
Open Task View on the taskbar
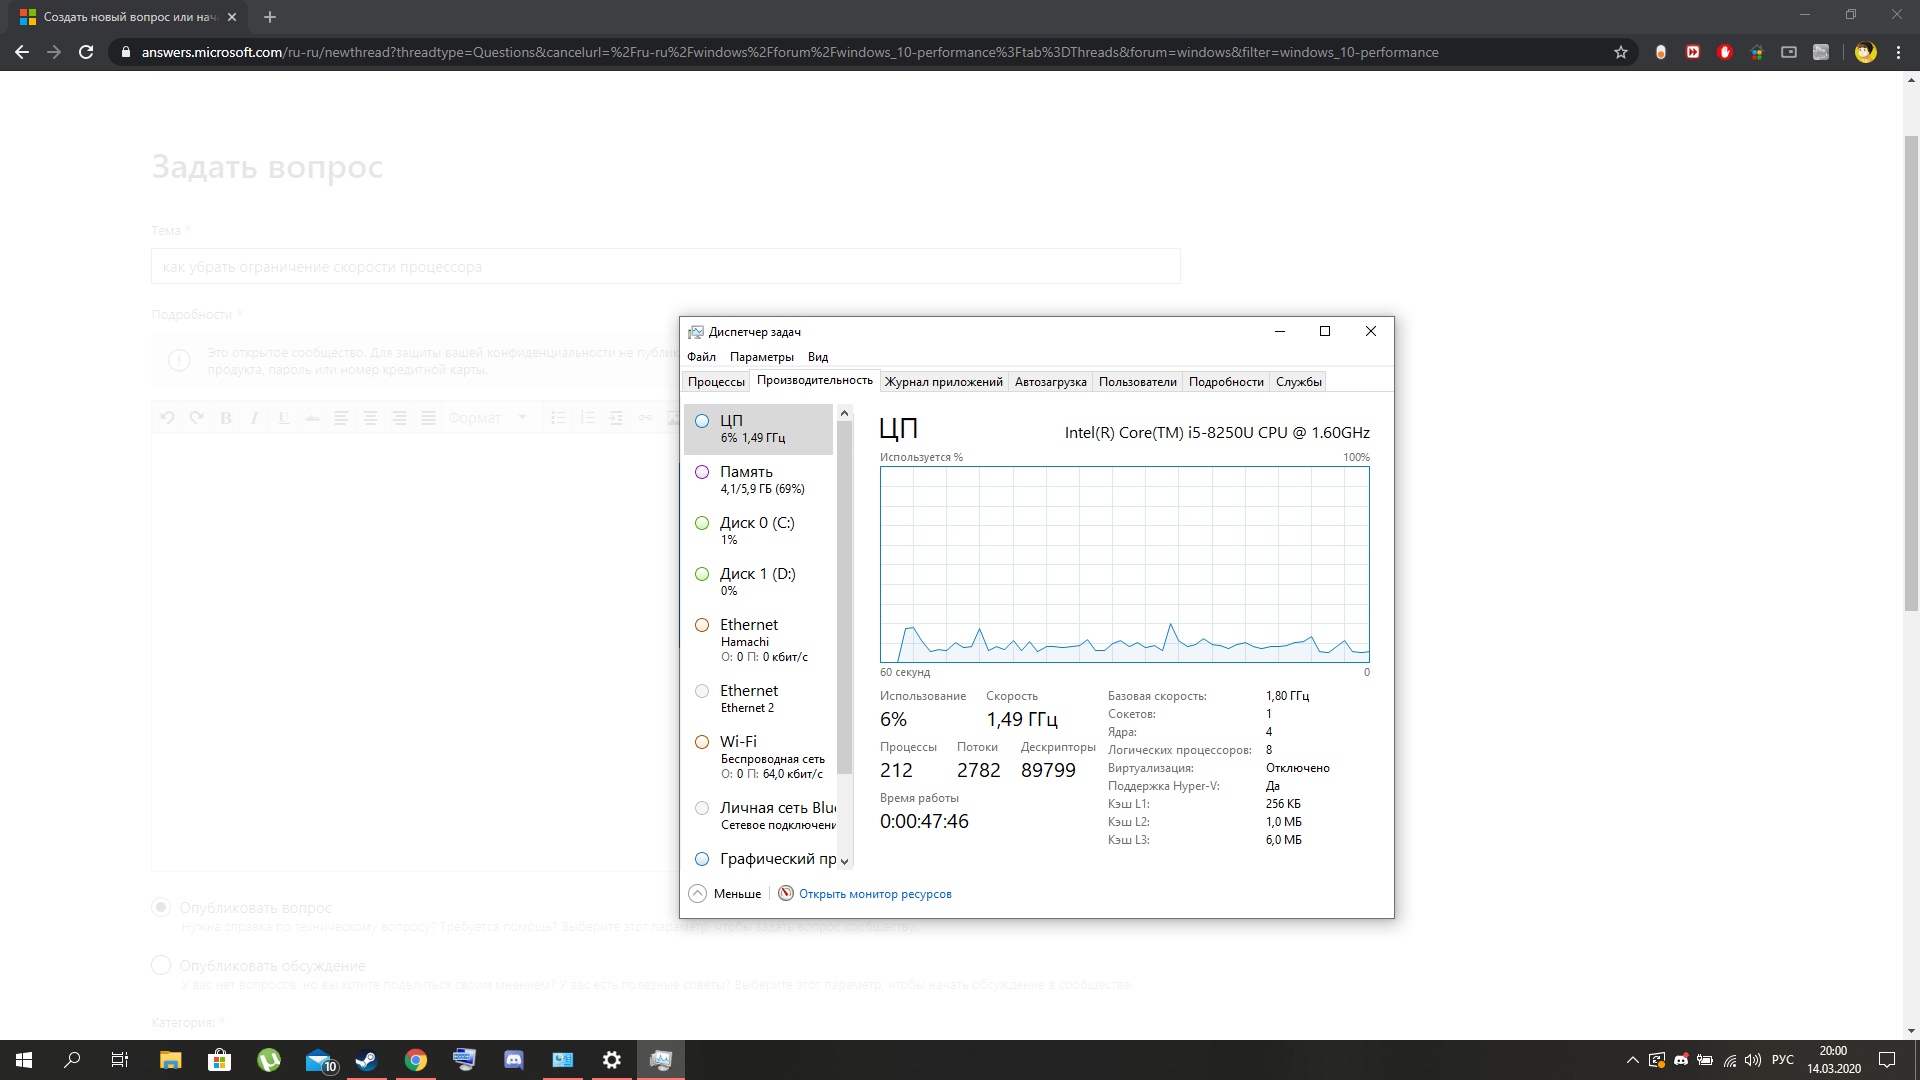pos(120,1060)
